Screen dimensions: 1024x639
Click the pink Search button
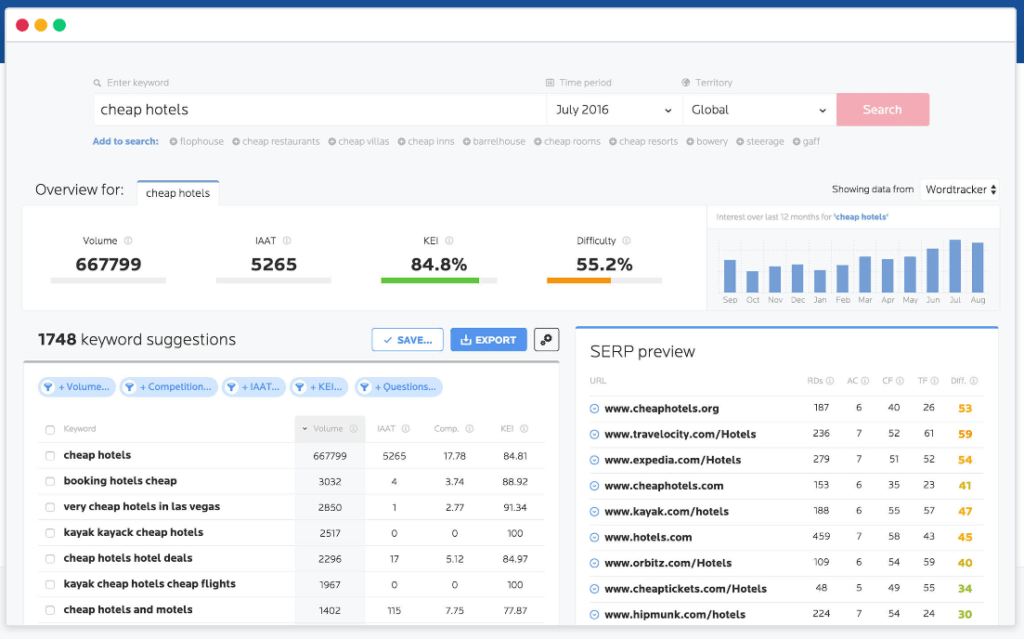882,109
